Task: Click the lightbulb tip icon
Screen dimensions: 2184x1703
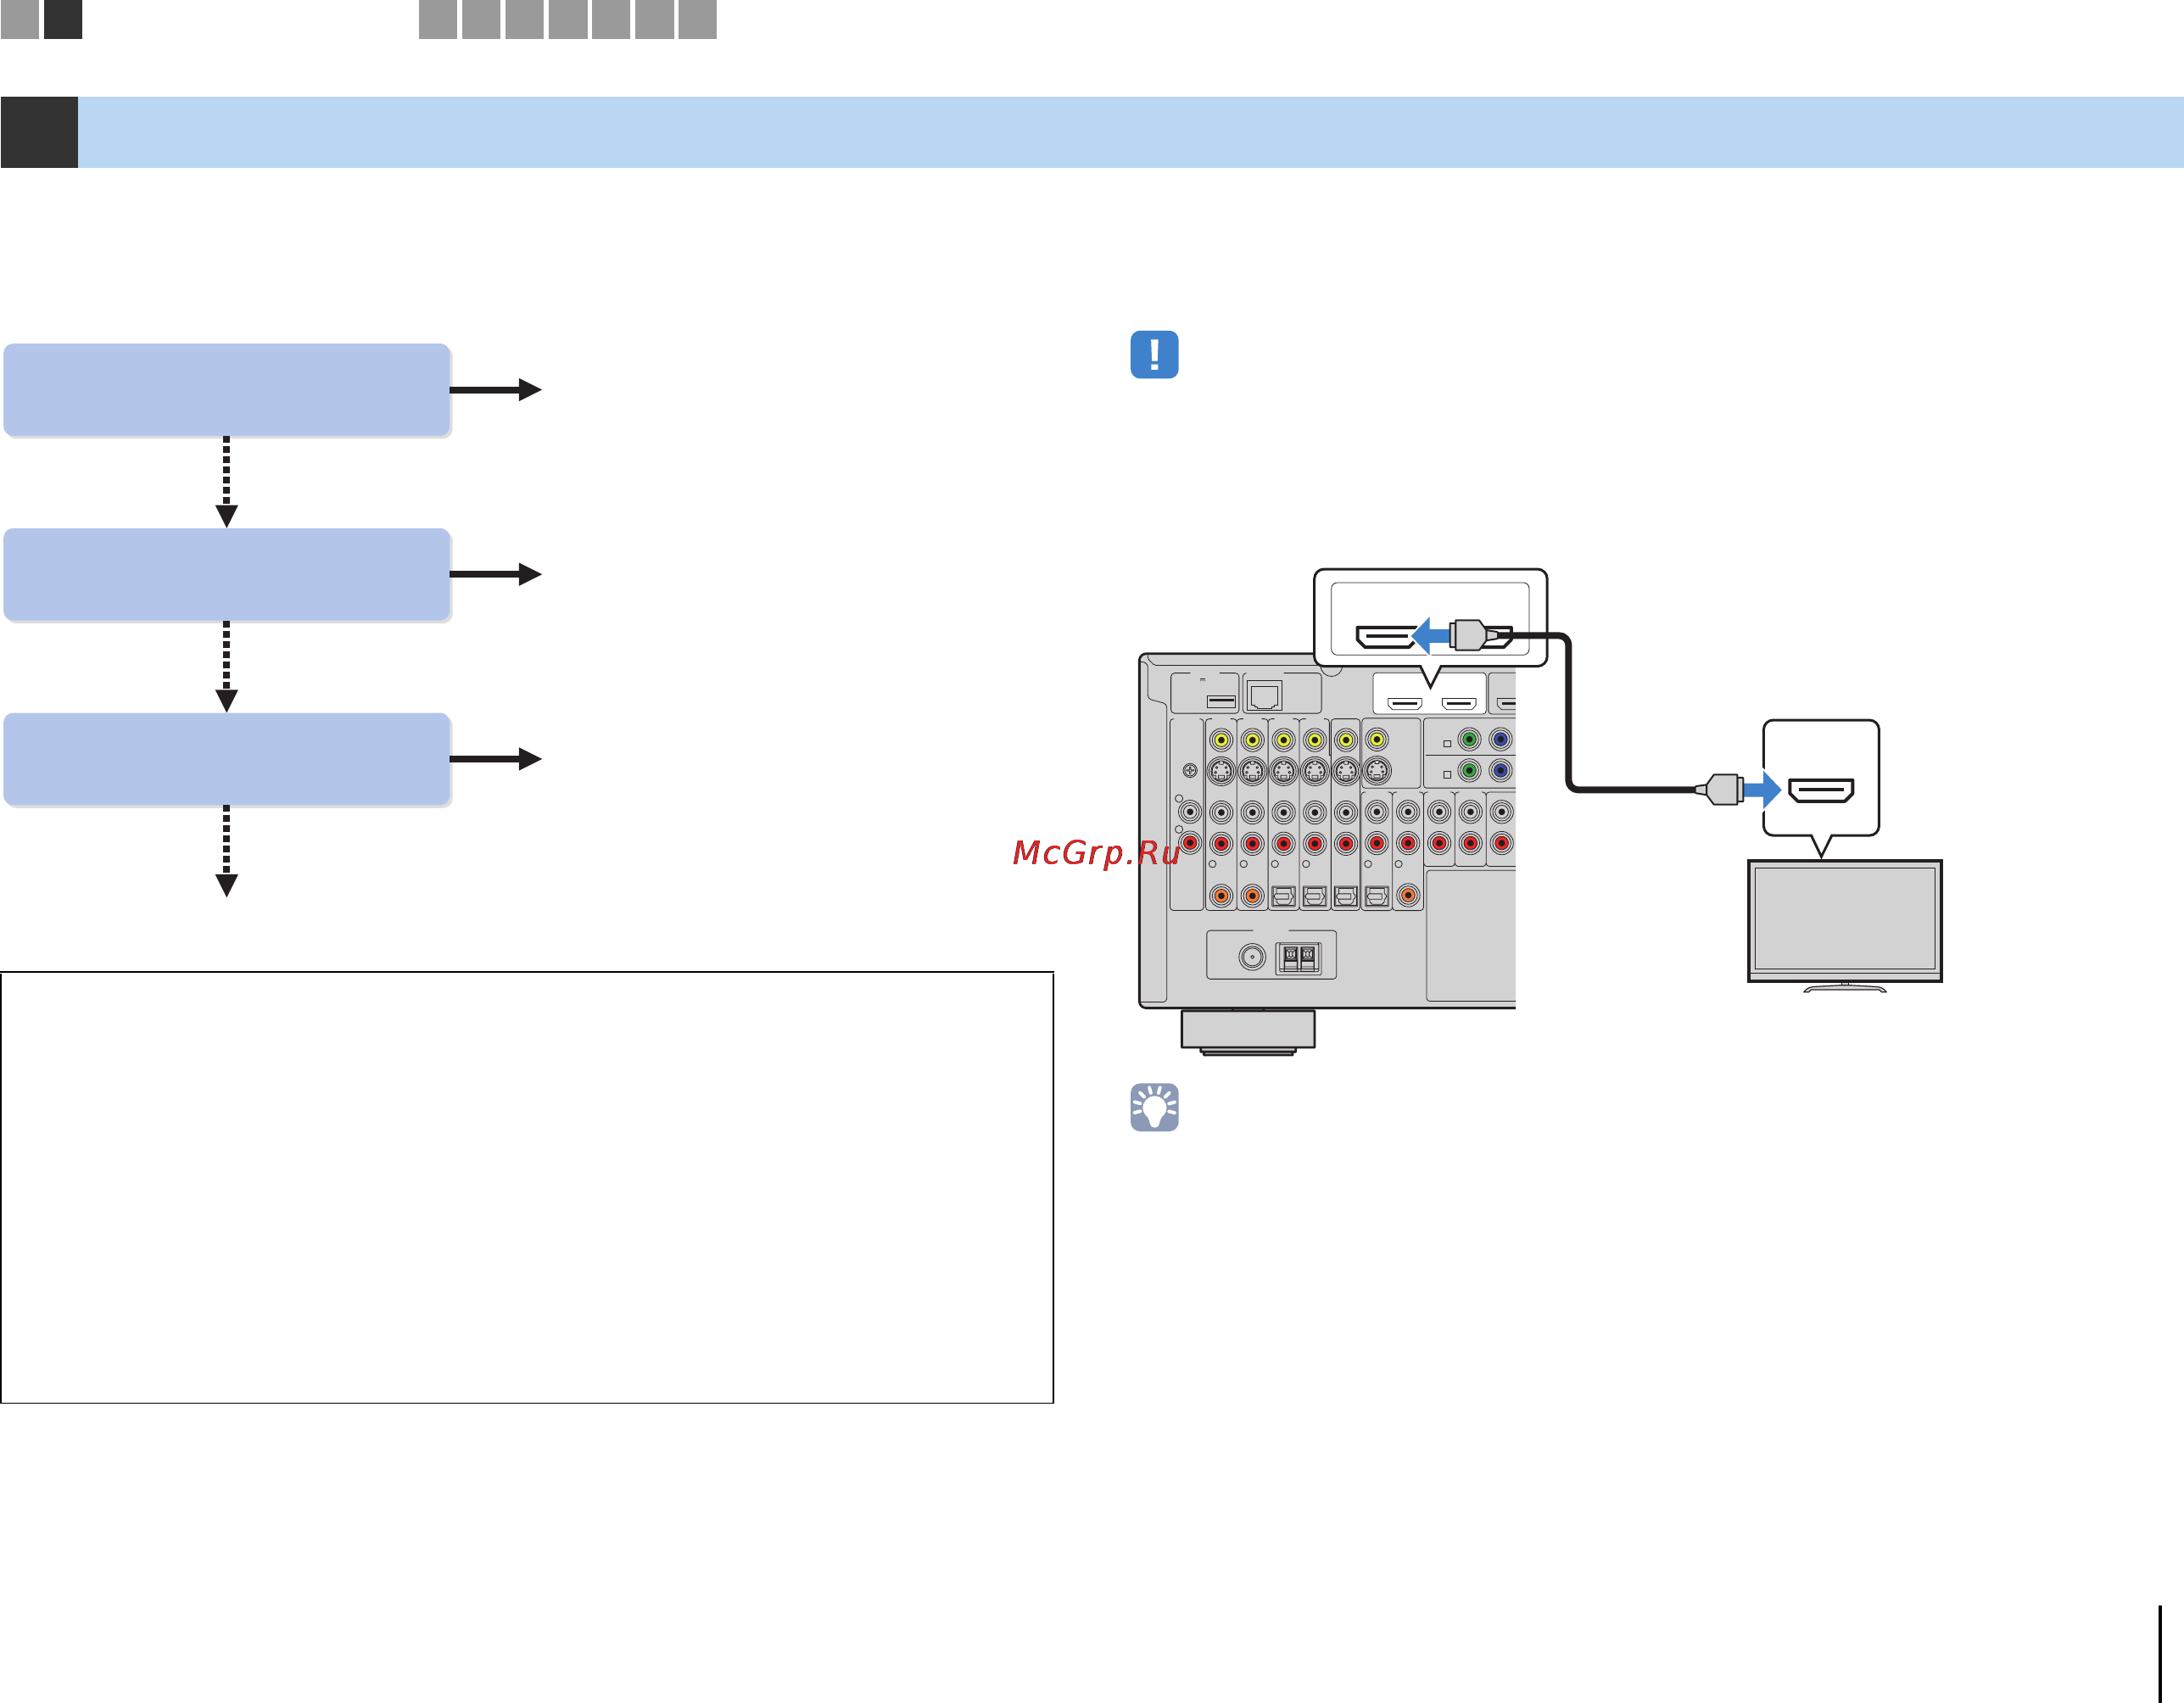Action: coord(1154,1107)
